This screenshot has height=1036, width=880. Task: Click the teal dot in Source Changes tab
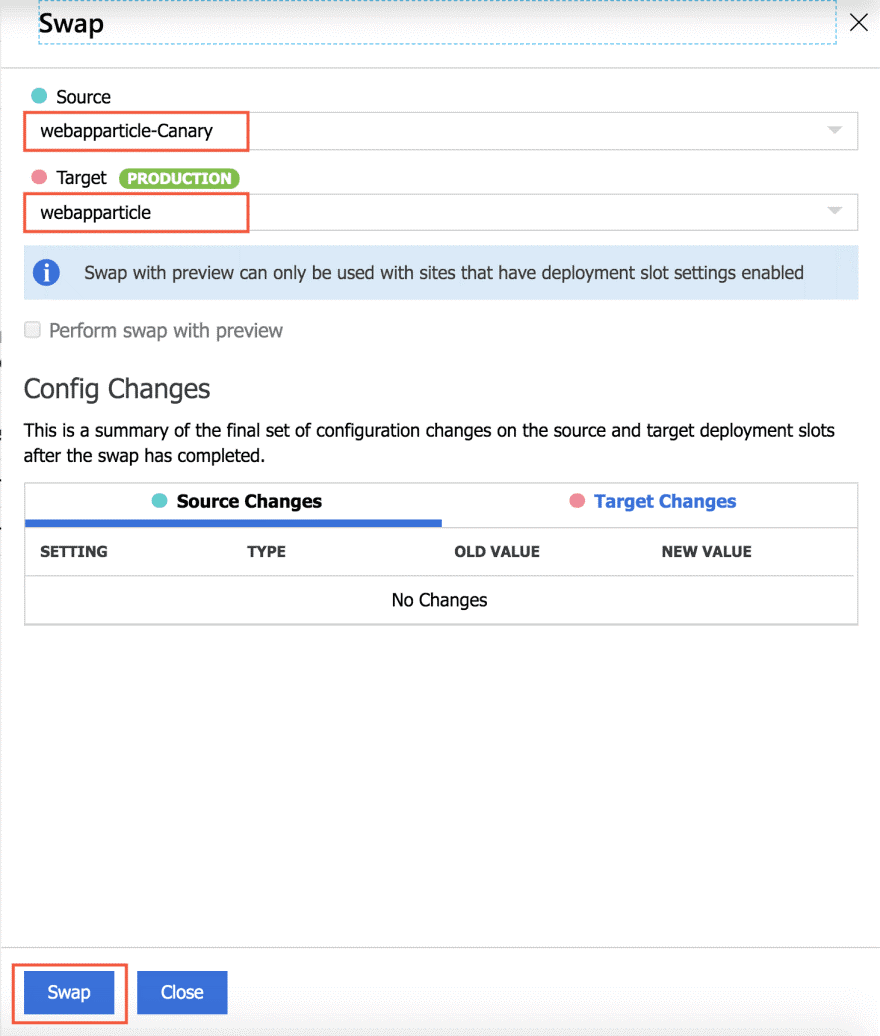click(x=159, y=501)
